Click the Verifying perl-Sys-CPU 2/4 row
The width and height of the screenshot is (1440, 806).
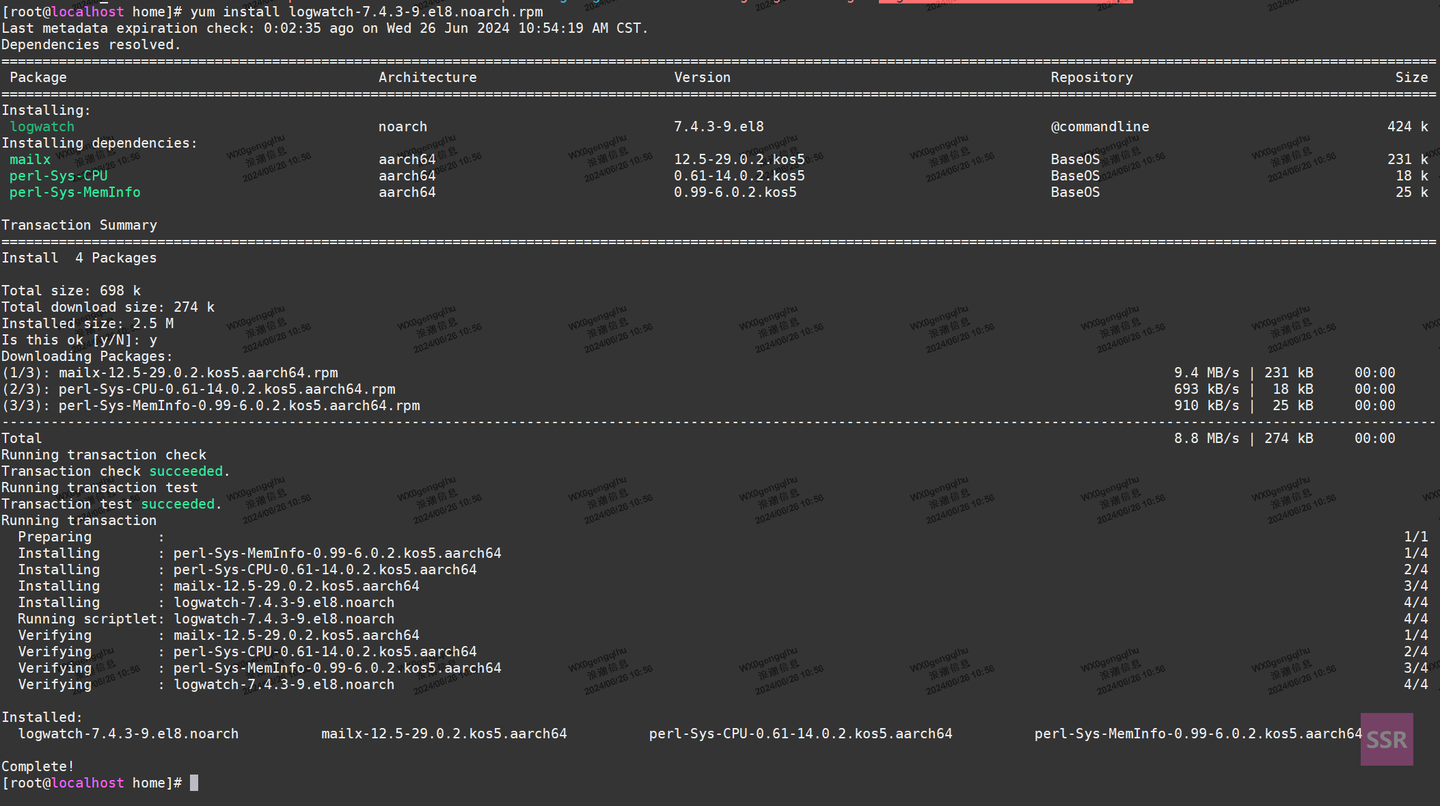[723, 652]
